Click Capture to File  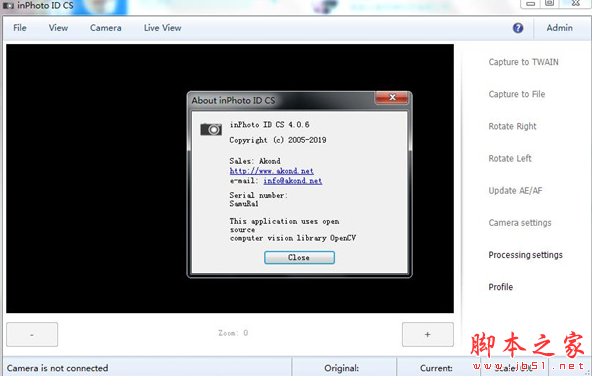click(x=516, y=94)
